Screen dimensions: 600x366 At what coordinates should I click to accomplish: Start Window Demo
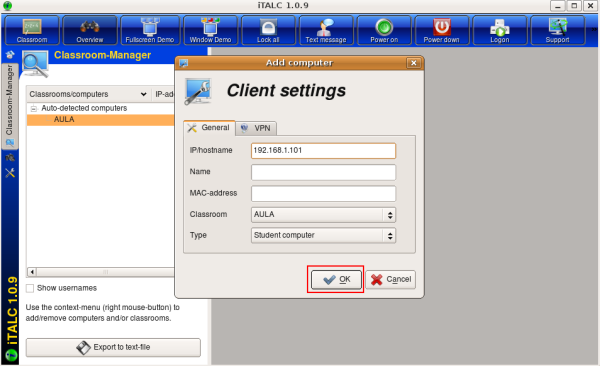210,31
